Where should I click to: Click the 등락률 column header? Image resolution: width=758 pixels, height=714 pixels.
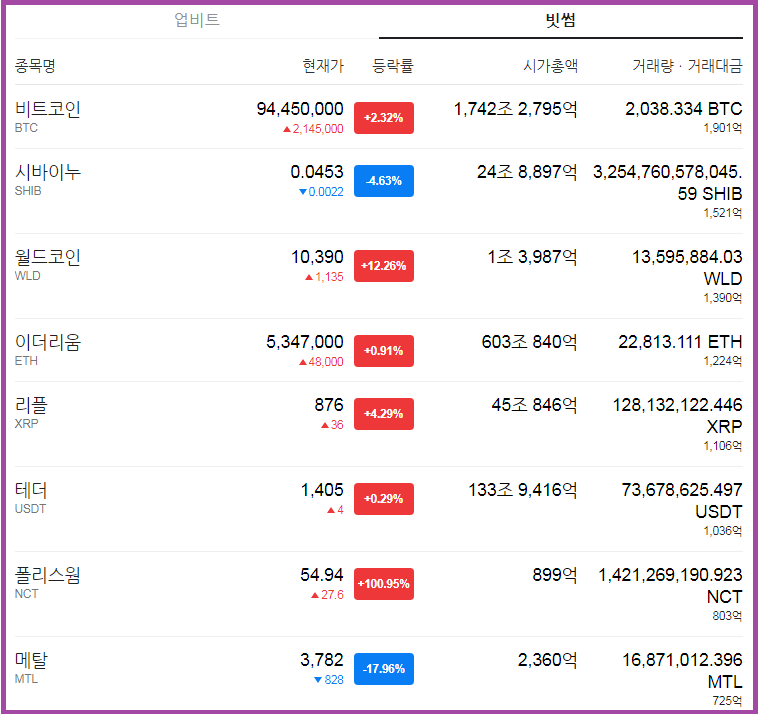click(393, 65)
